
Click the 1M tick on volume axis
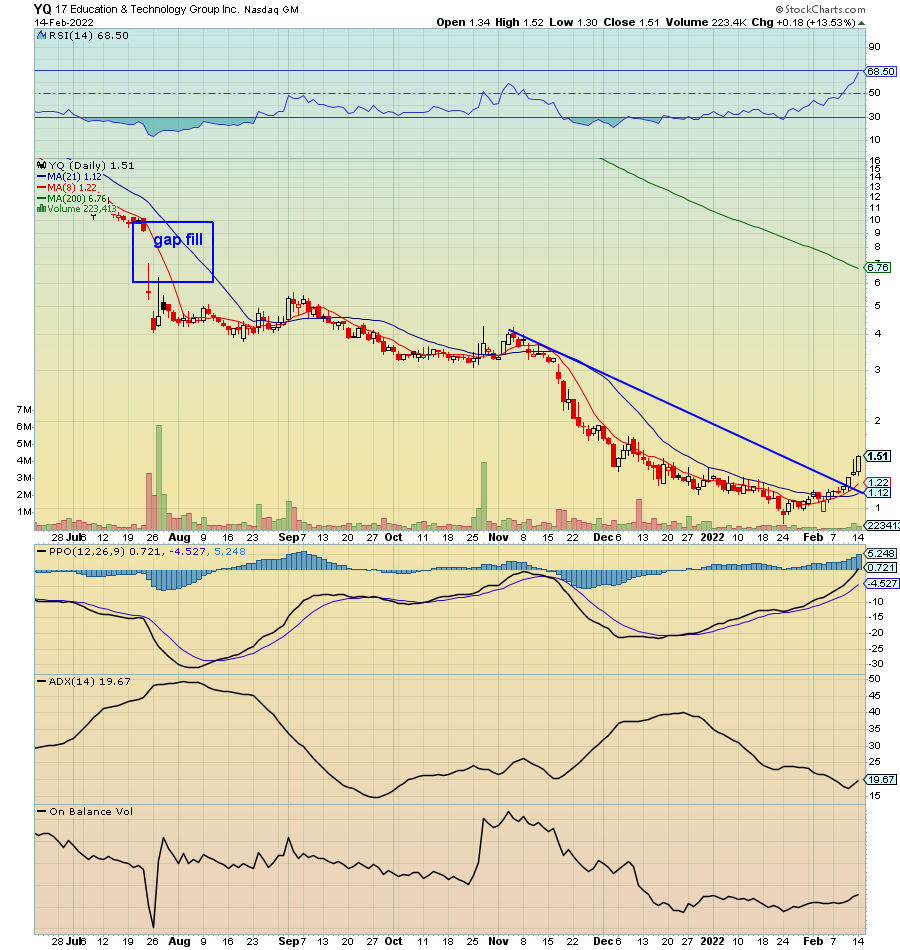click(24, 512)
